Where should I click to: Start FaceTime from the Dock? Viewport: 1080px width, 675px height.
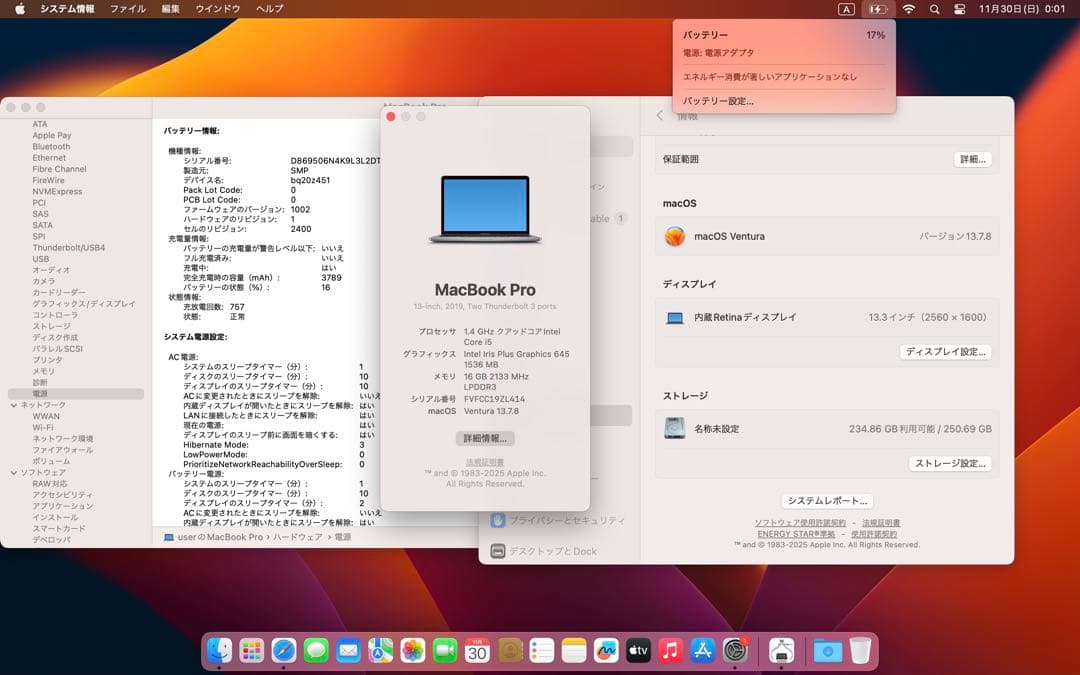pos(444,651)
